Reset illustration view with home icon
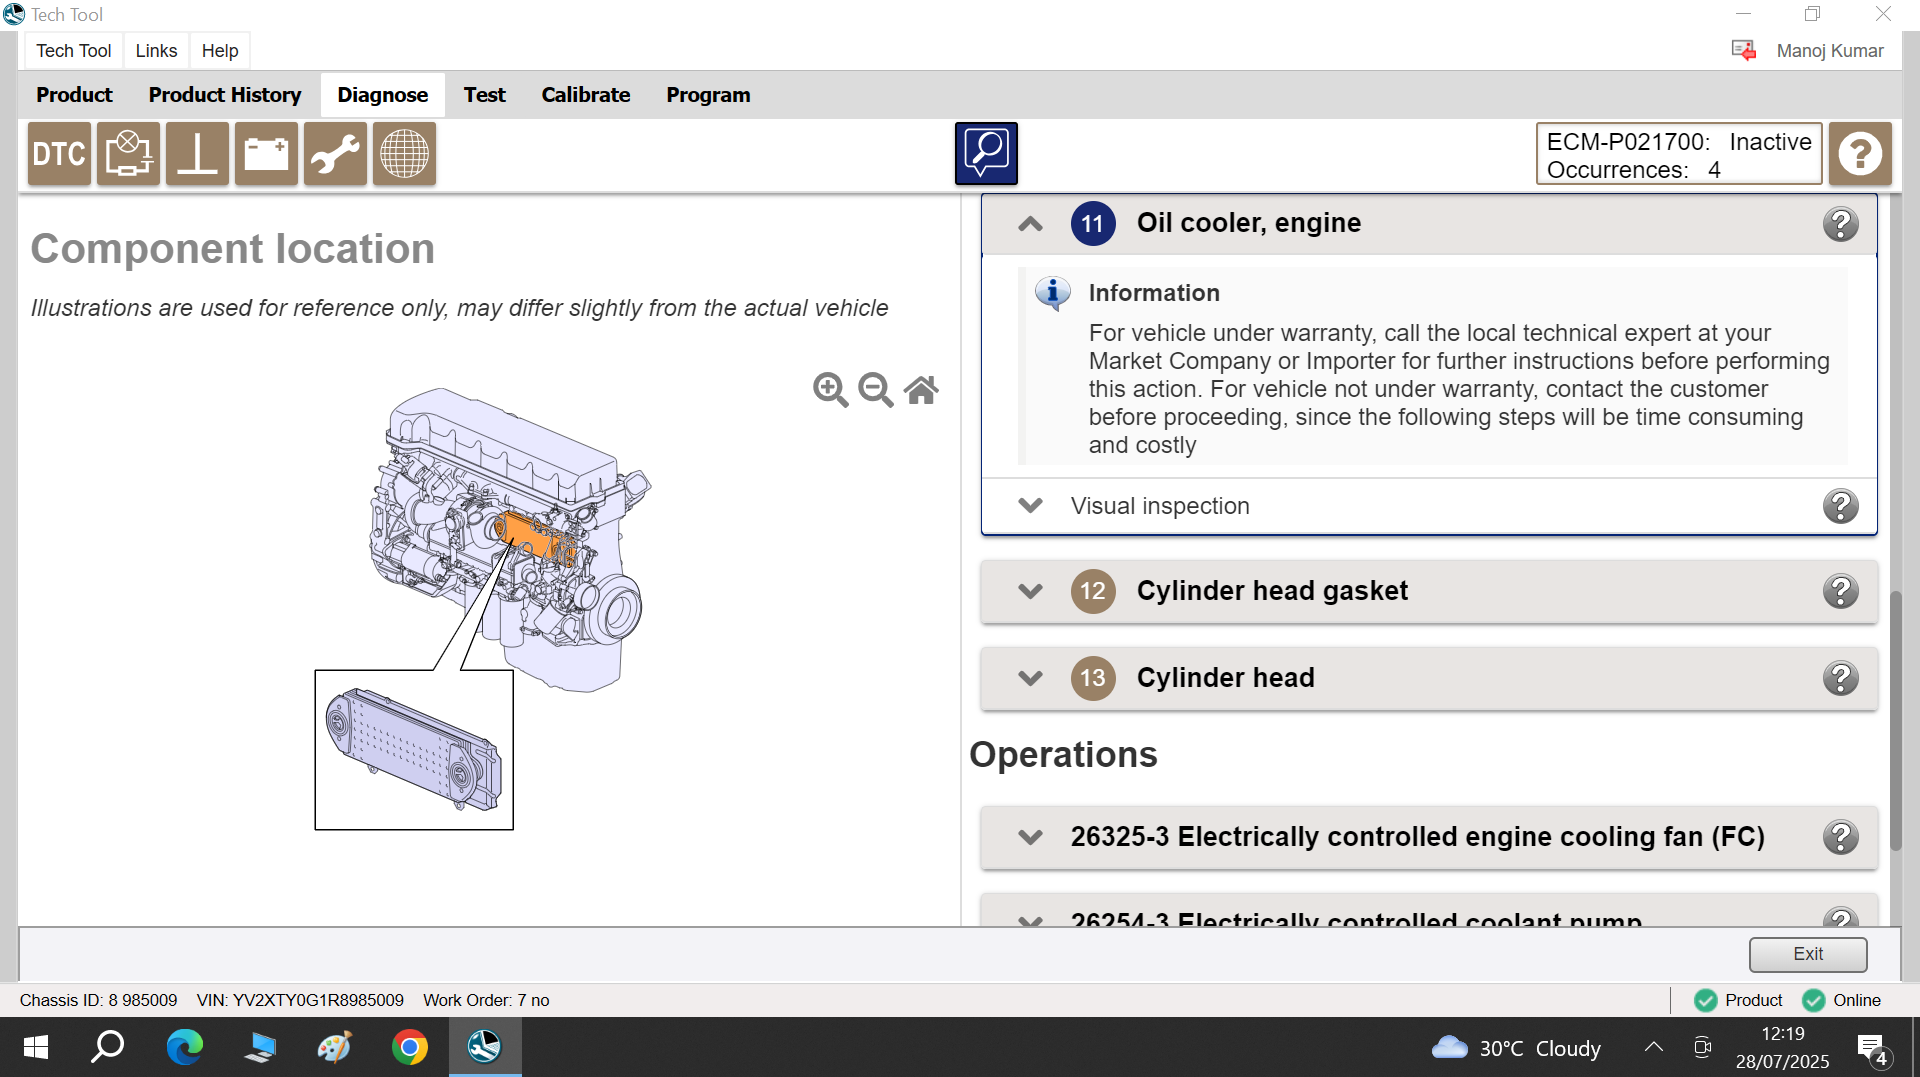 tap(921, 389)
